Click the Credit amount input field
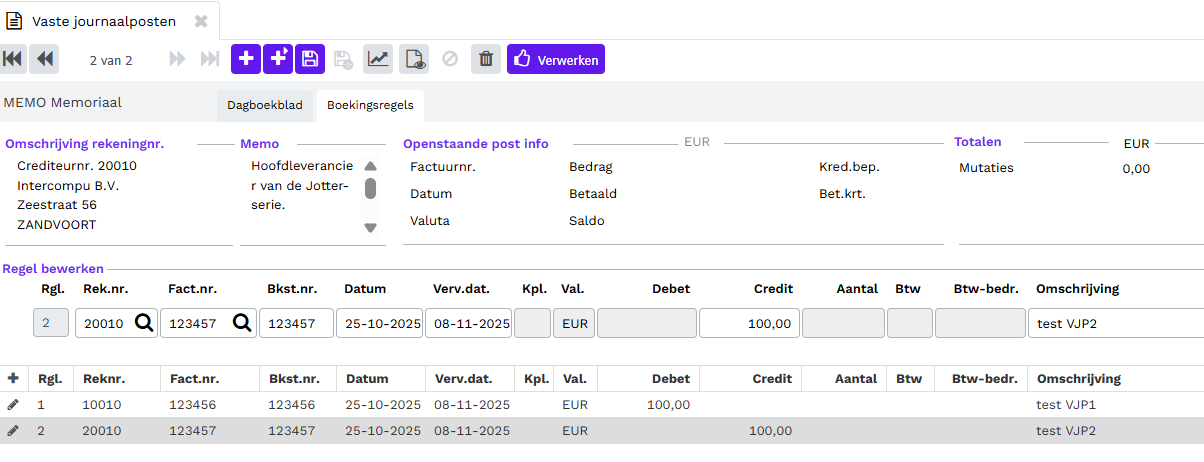Screen dimensions: 1204x462 pos(747,323)
